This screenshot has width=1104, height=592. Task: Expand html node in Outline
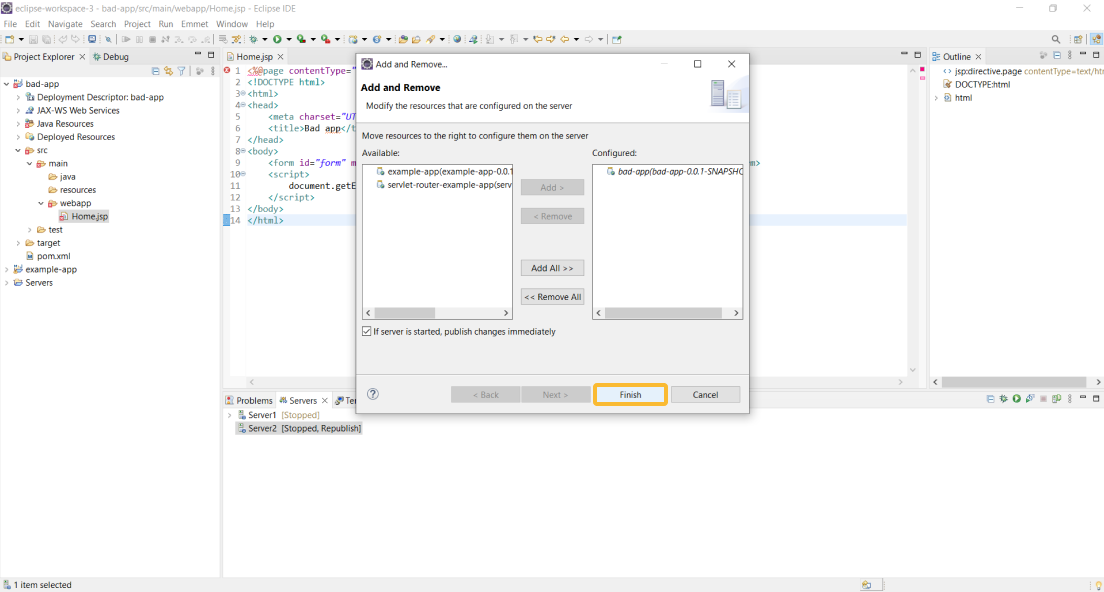coord(936,98)
